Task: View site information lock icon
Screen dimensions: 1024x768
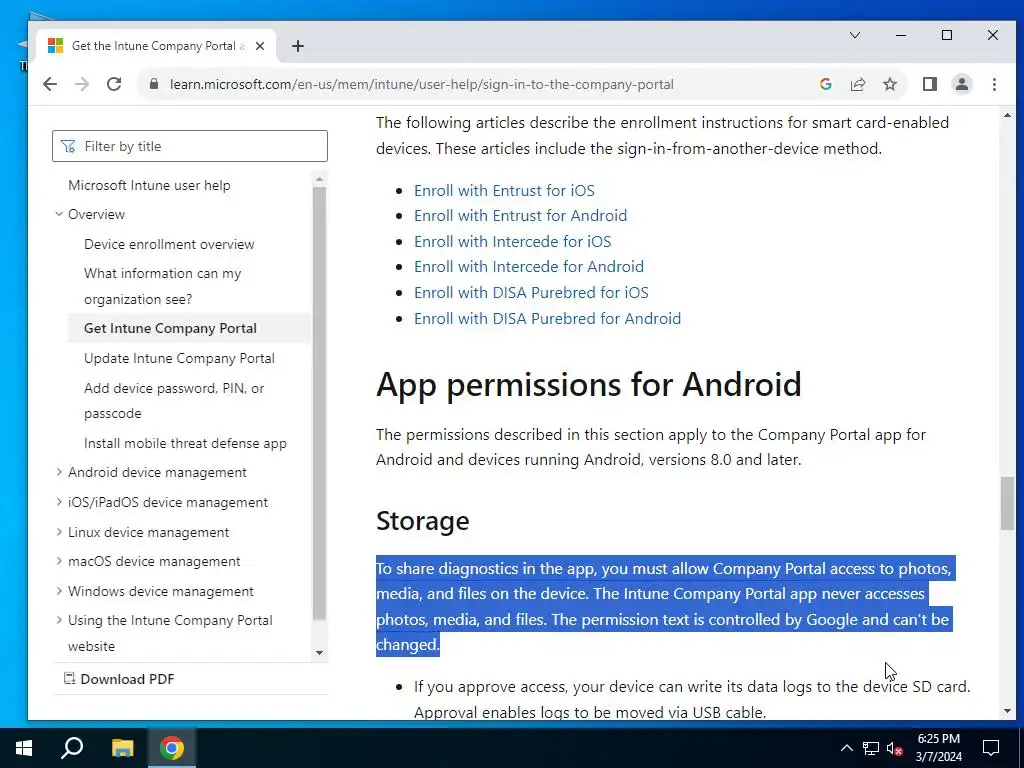Action: click(x=153, y=84)
